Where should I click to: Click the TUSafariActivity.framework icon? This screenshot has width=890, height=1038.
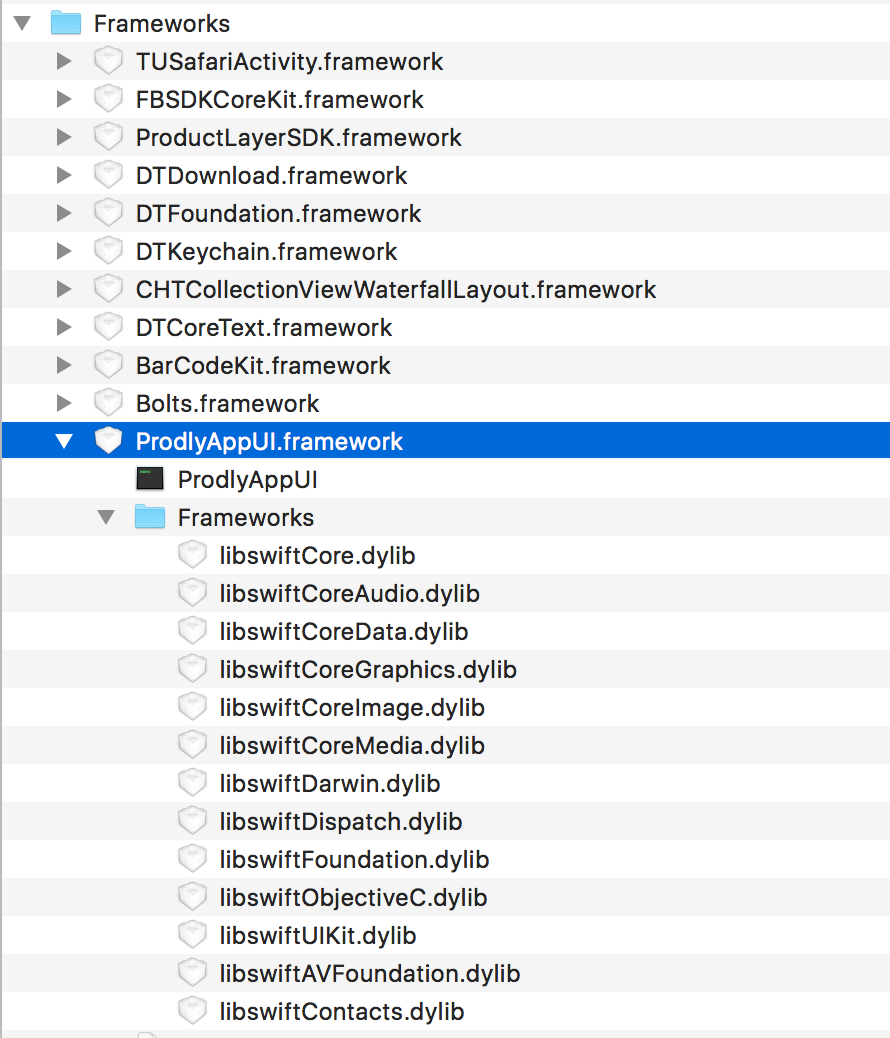[107, 61]
